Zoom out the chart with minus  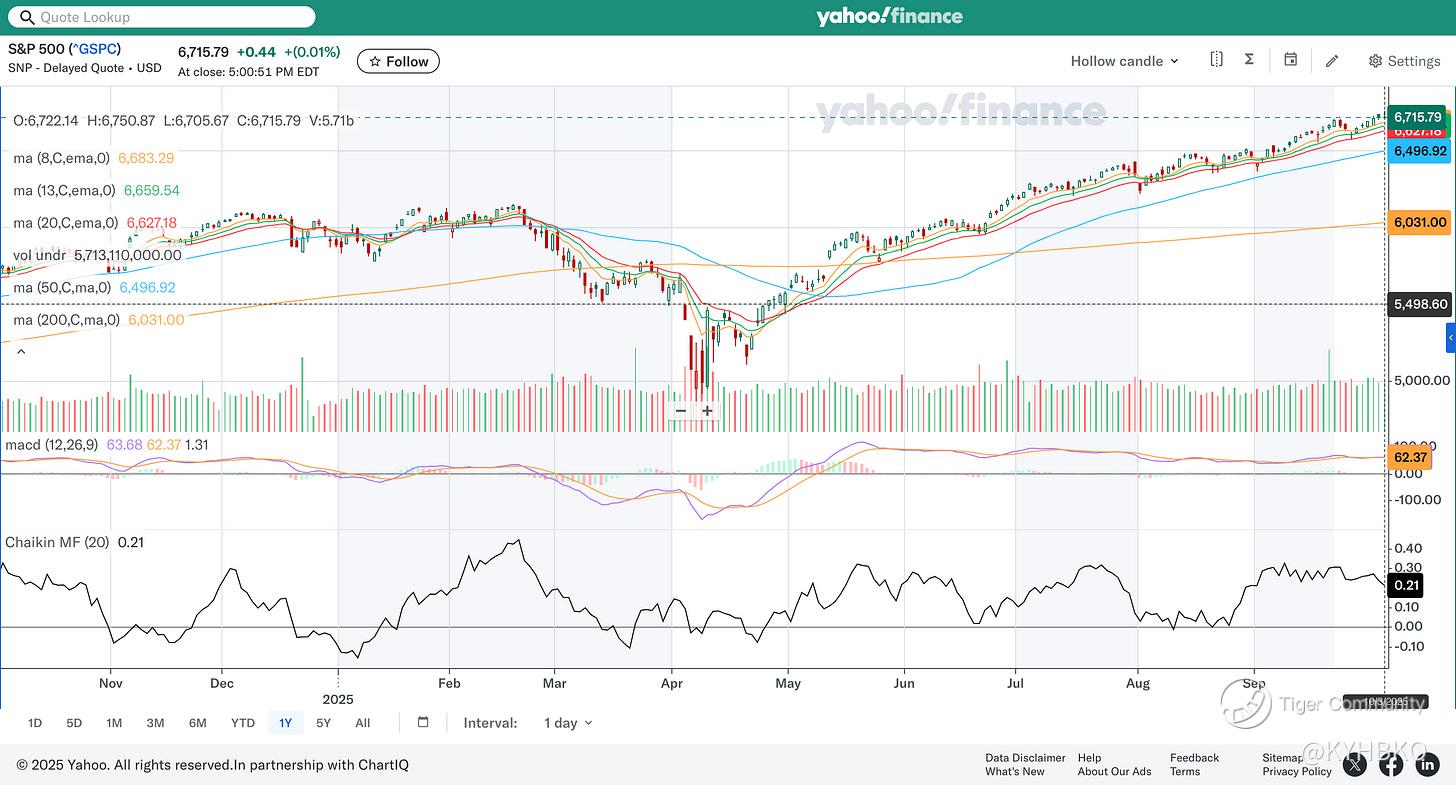(681, 411)
